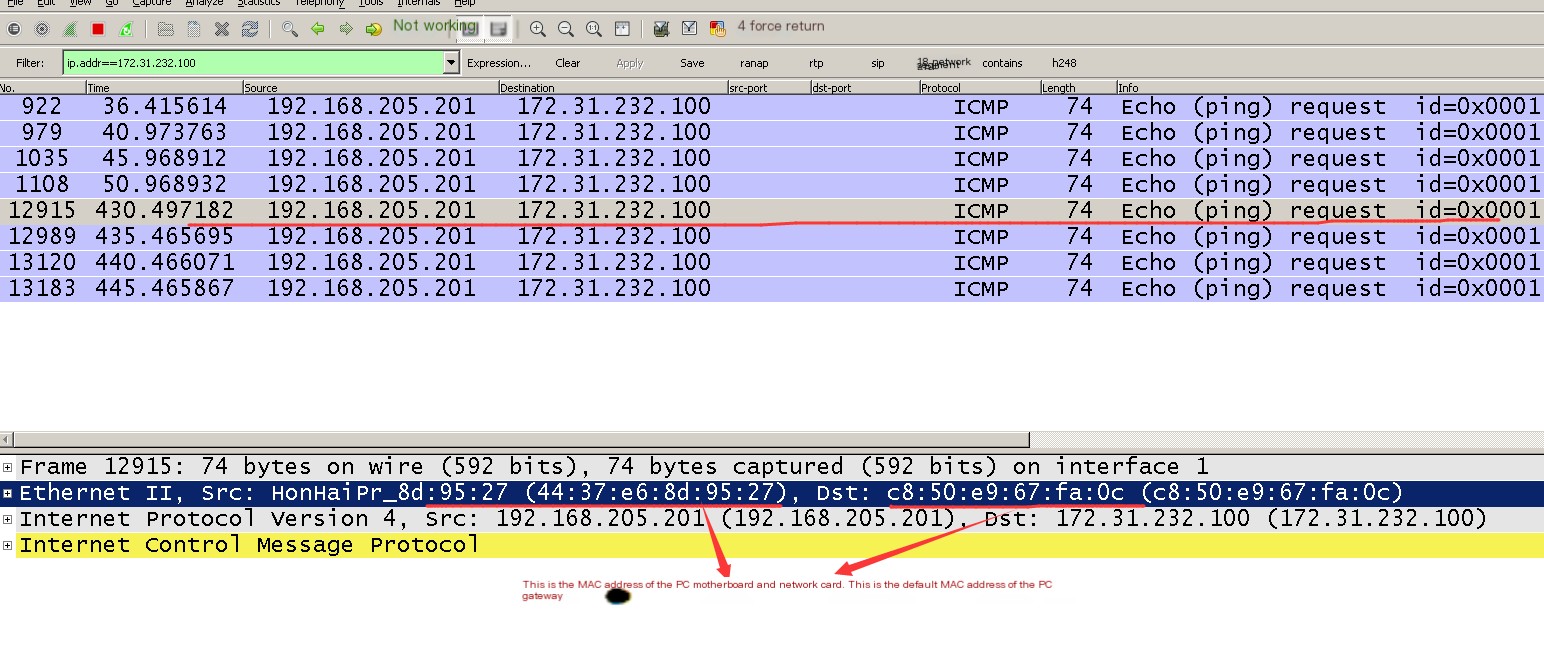The image size is (1544, 663).
Task: Save the current filter
Action: click(692, 63)
